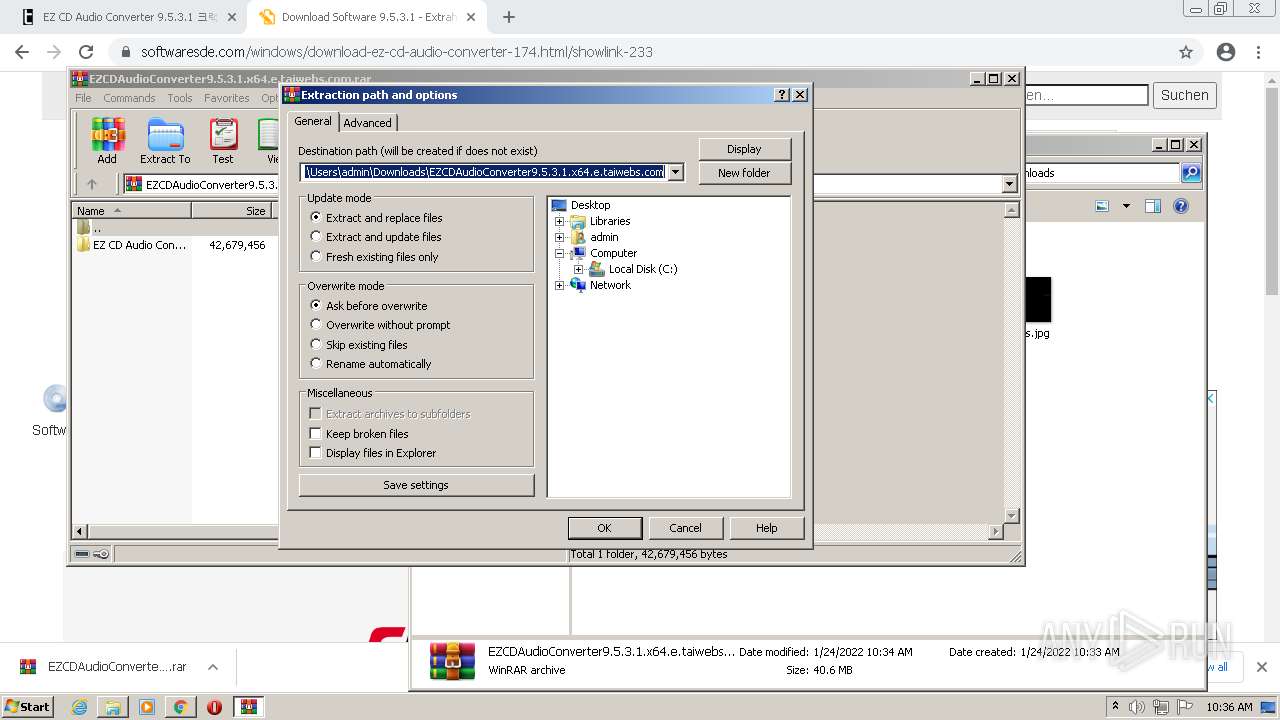Image resolution: width=1280 pixels, height=720 pixels.
Task: Click WinRAR's up-one-level arrow icon
Action: pos(92,184)
